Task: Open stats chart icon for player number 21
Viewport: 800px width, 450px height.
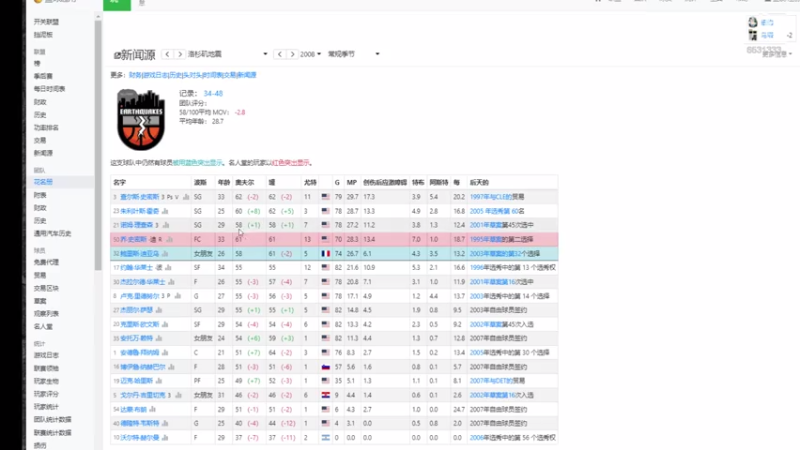Action: pyautogui.click(x=166, y=225)
